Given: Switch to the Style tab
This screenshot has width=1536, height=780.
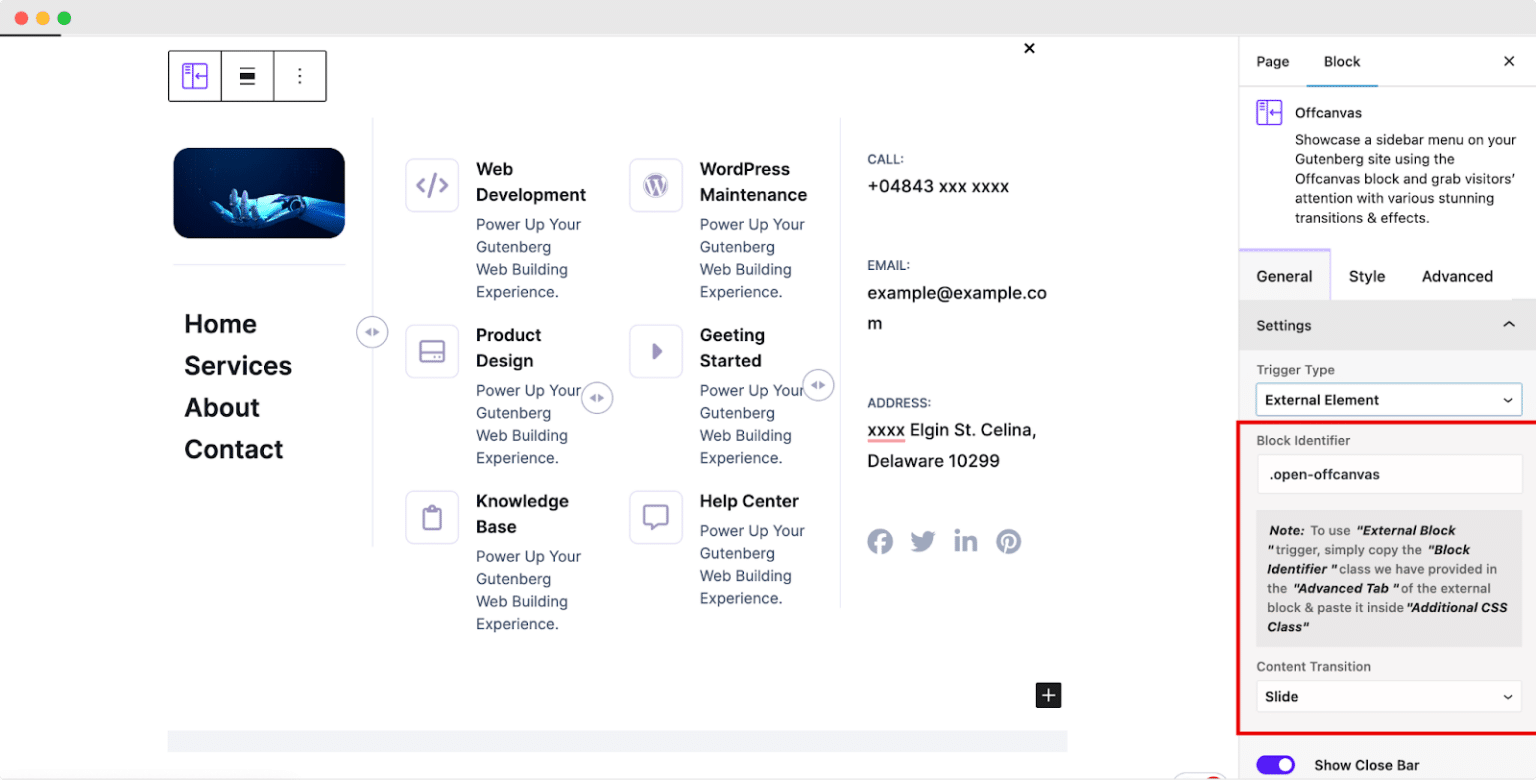Looking at the screenshot, I should pos(1366,276).
